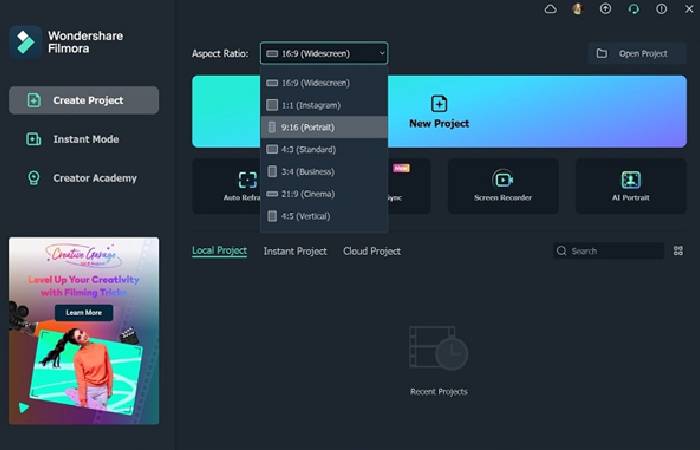Select 9:16 (Portrait) aspect ratio
Viewport: 700px width, 450px height.
pos(324,127)
